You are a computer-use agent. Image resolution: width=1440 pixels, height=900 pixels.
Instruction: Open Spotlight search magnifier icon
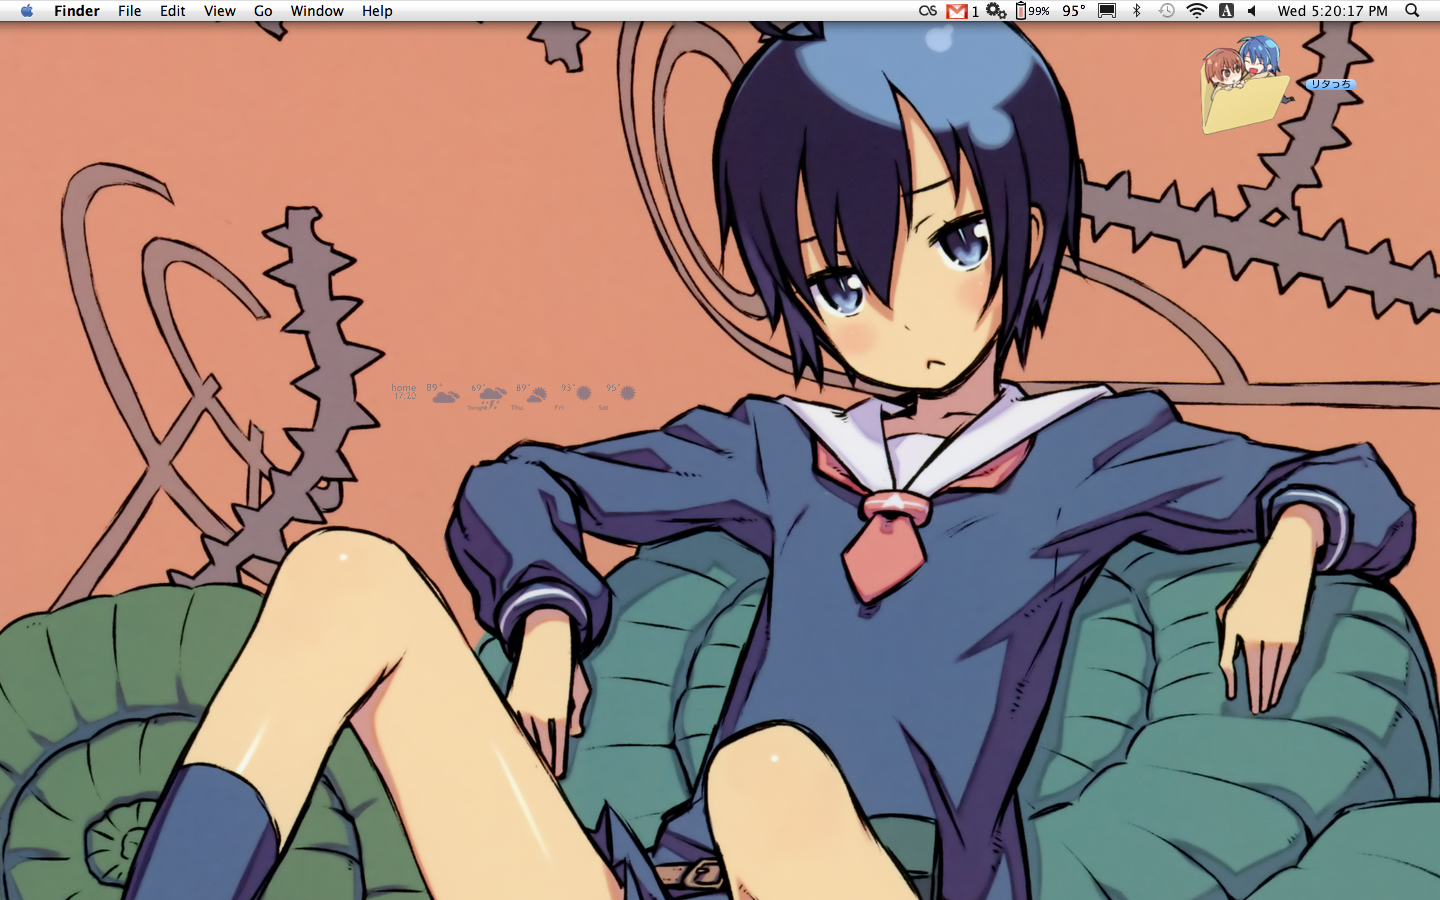click(1412, 11)
